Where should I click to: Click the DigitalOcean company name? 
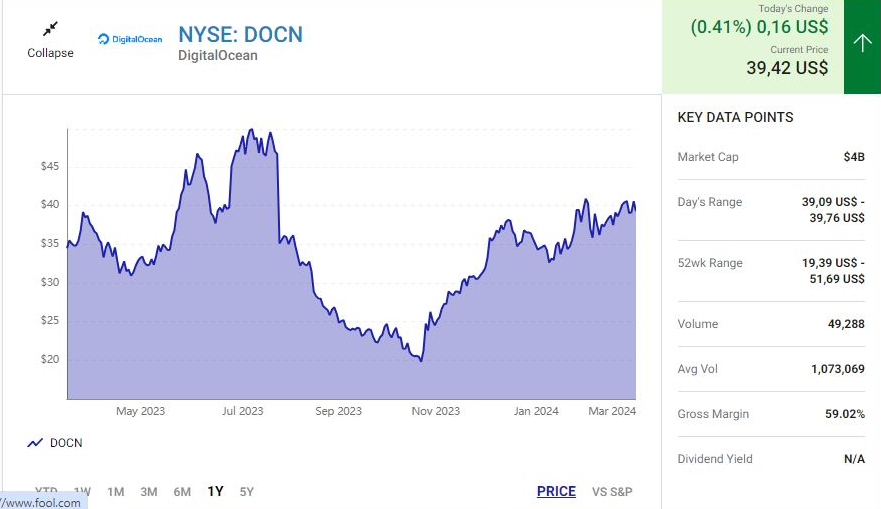tap(217, 56)
